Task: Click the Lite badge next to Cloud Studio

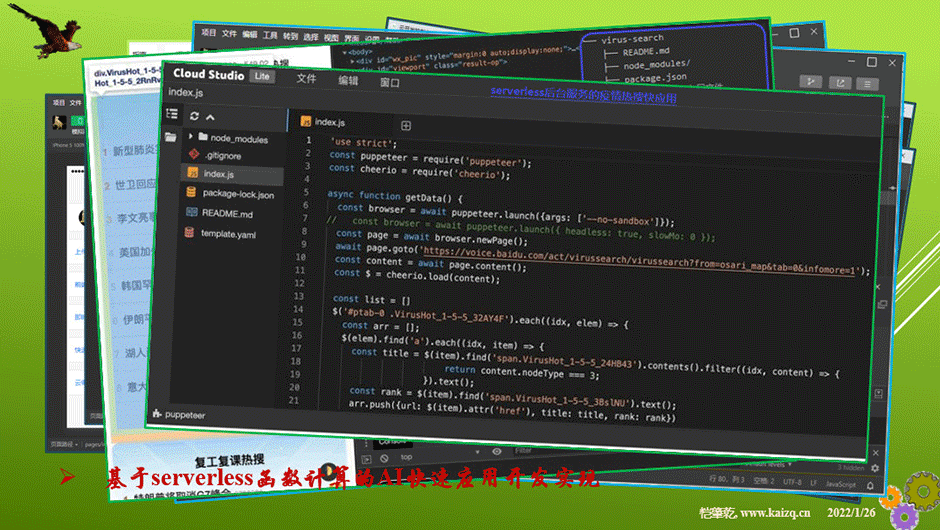Action: pyautogui.click(x=262, y=76)
